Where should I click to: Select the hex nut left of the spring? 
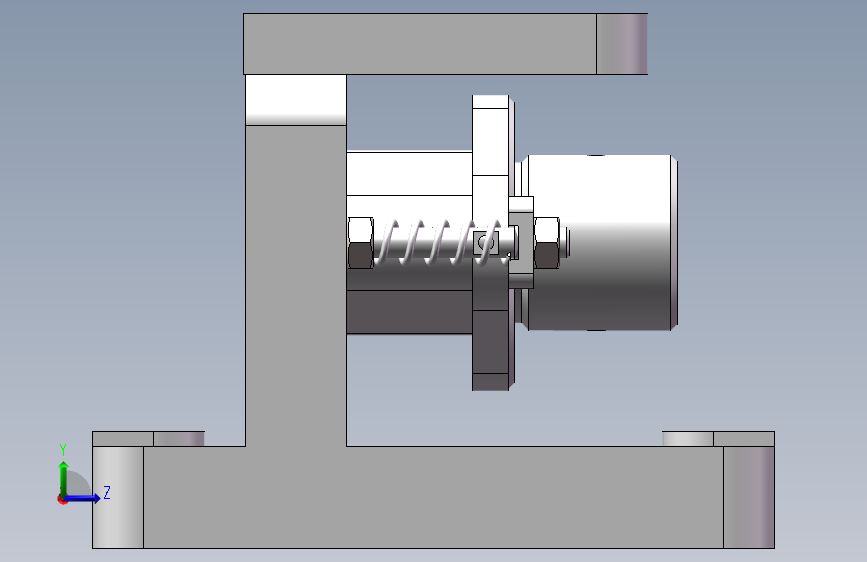361,243
